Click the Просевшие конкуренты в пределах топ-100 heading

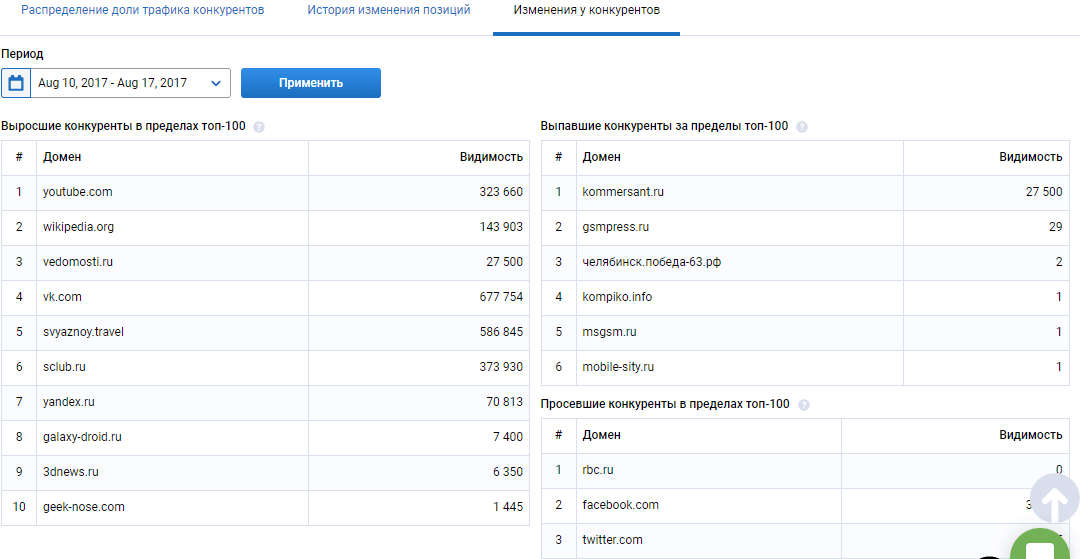click(665, 405)
